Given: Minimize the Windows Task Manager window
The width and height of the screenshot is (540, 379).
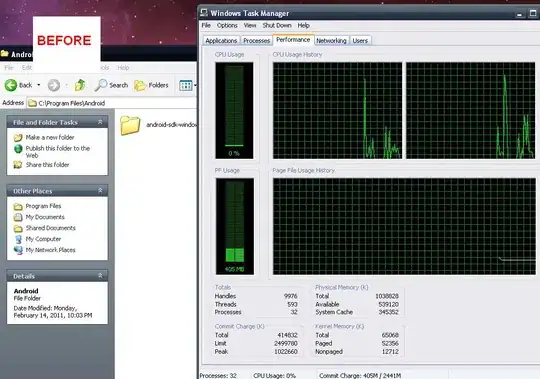Looking at the screenshot, I should tap(520, 14).
